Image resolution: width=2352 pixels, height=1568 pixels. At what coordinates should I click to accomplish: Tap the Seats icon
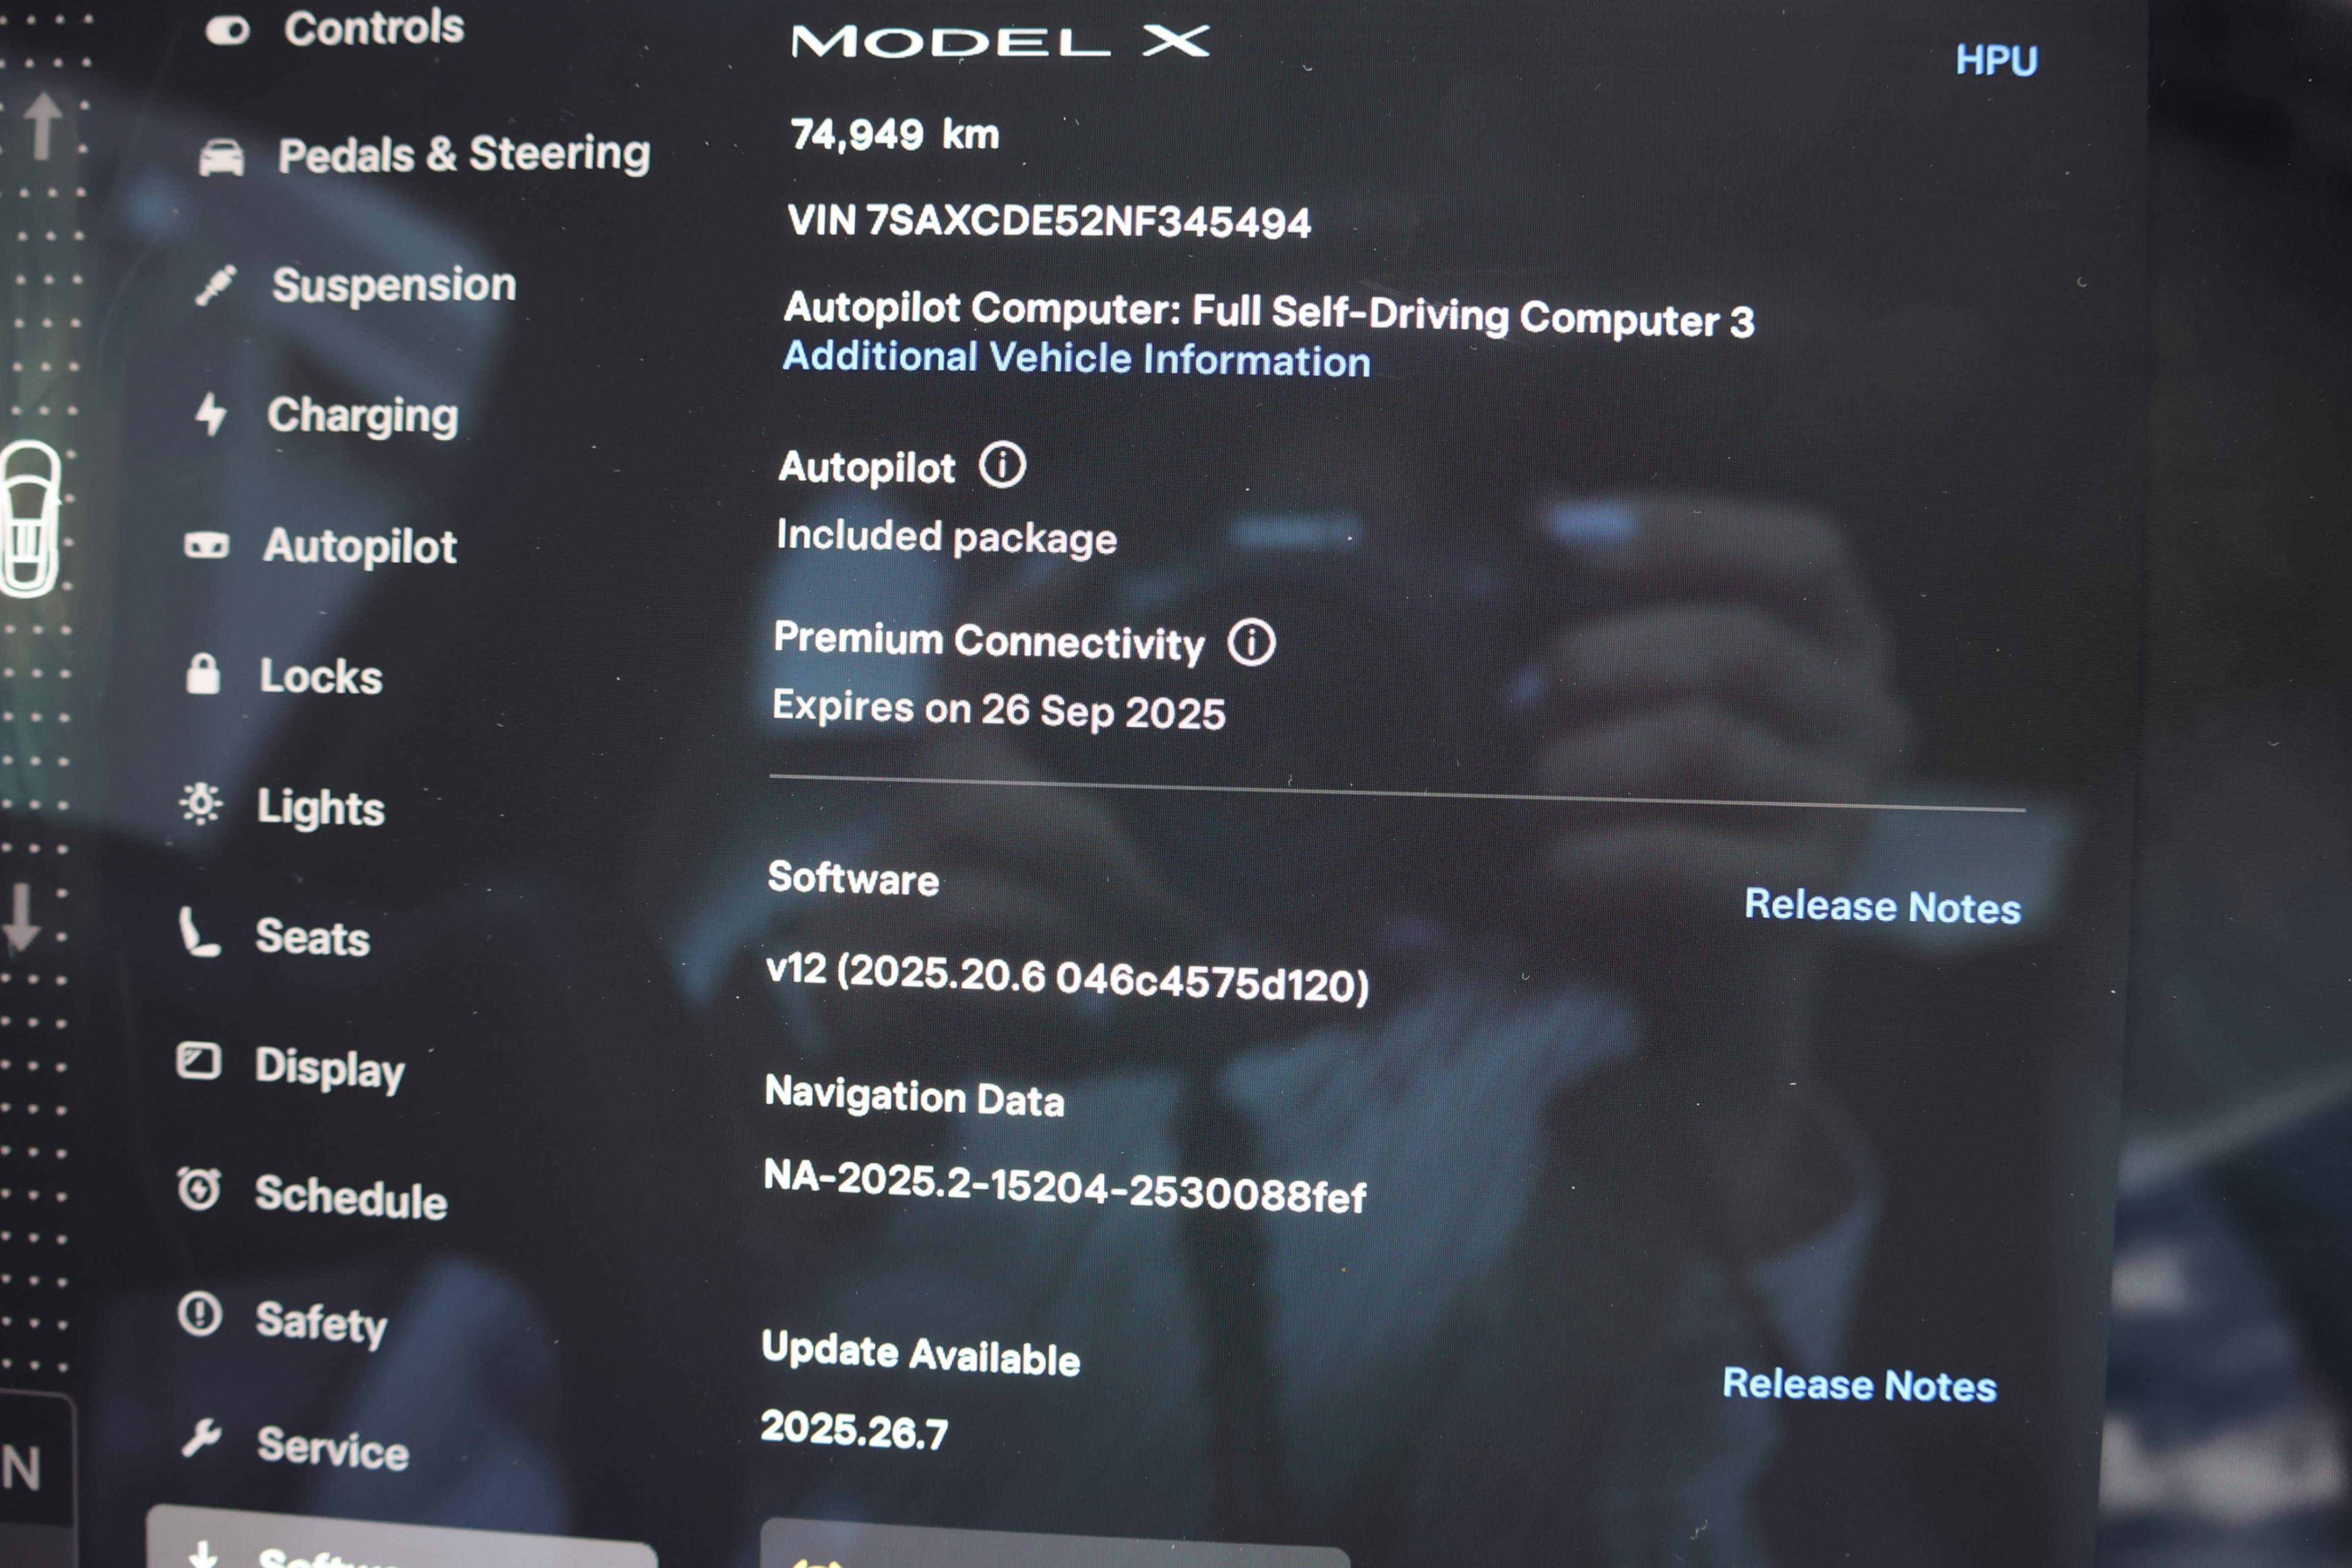(x=198, y=932)
